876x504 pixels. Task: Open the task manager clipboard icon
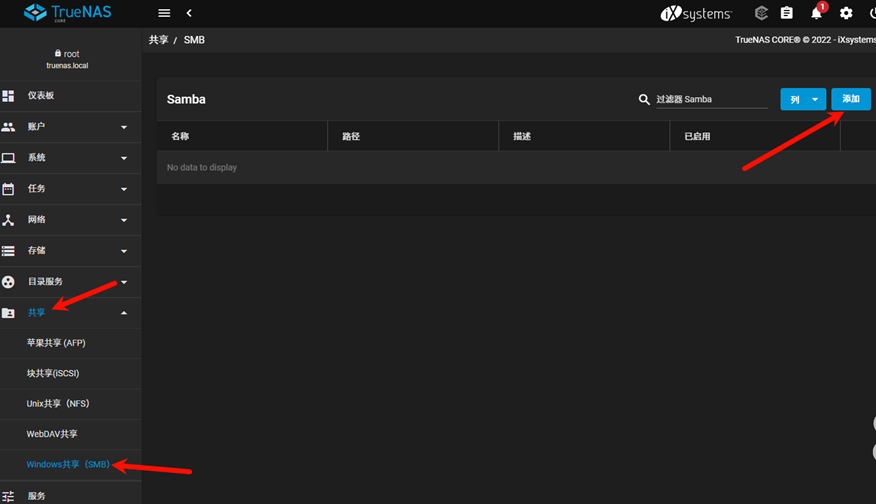pyautogui.click(x=787, y=13)
